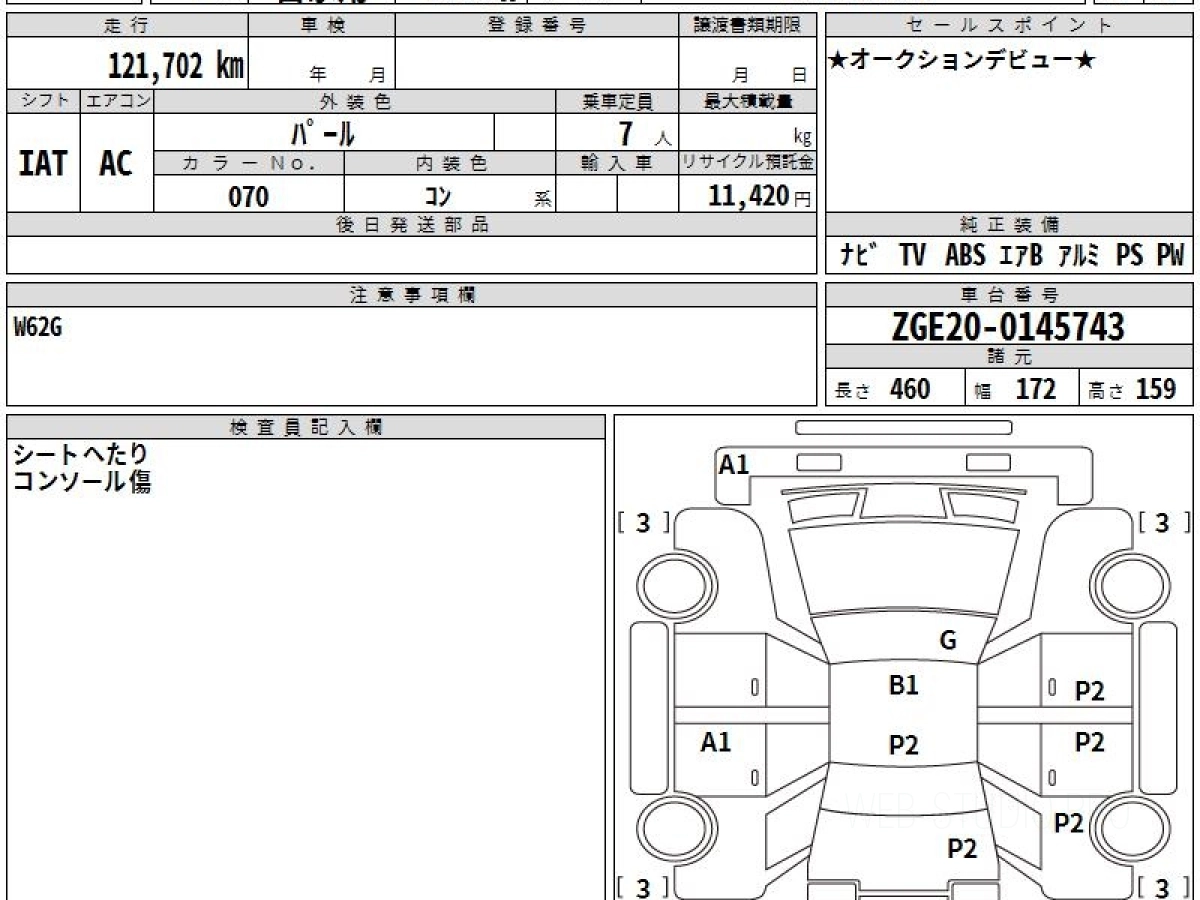Select the B1 mark on the roof
The width and height of the screenshot is (1200, 900).
(x=903, y=686)
